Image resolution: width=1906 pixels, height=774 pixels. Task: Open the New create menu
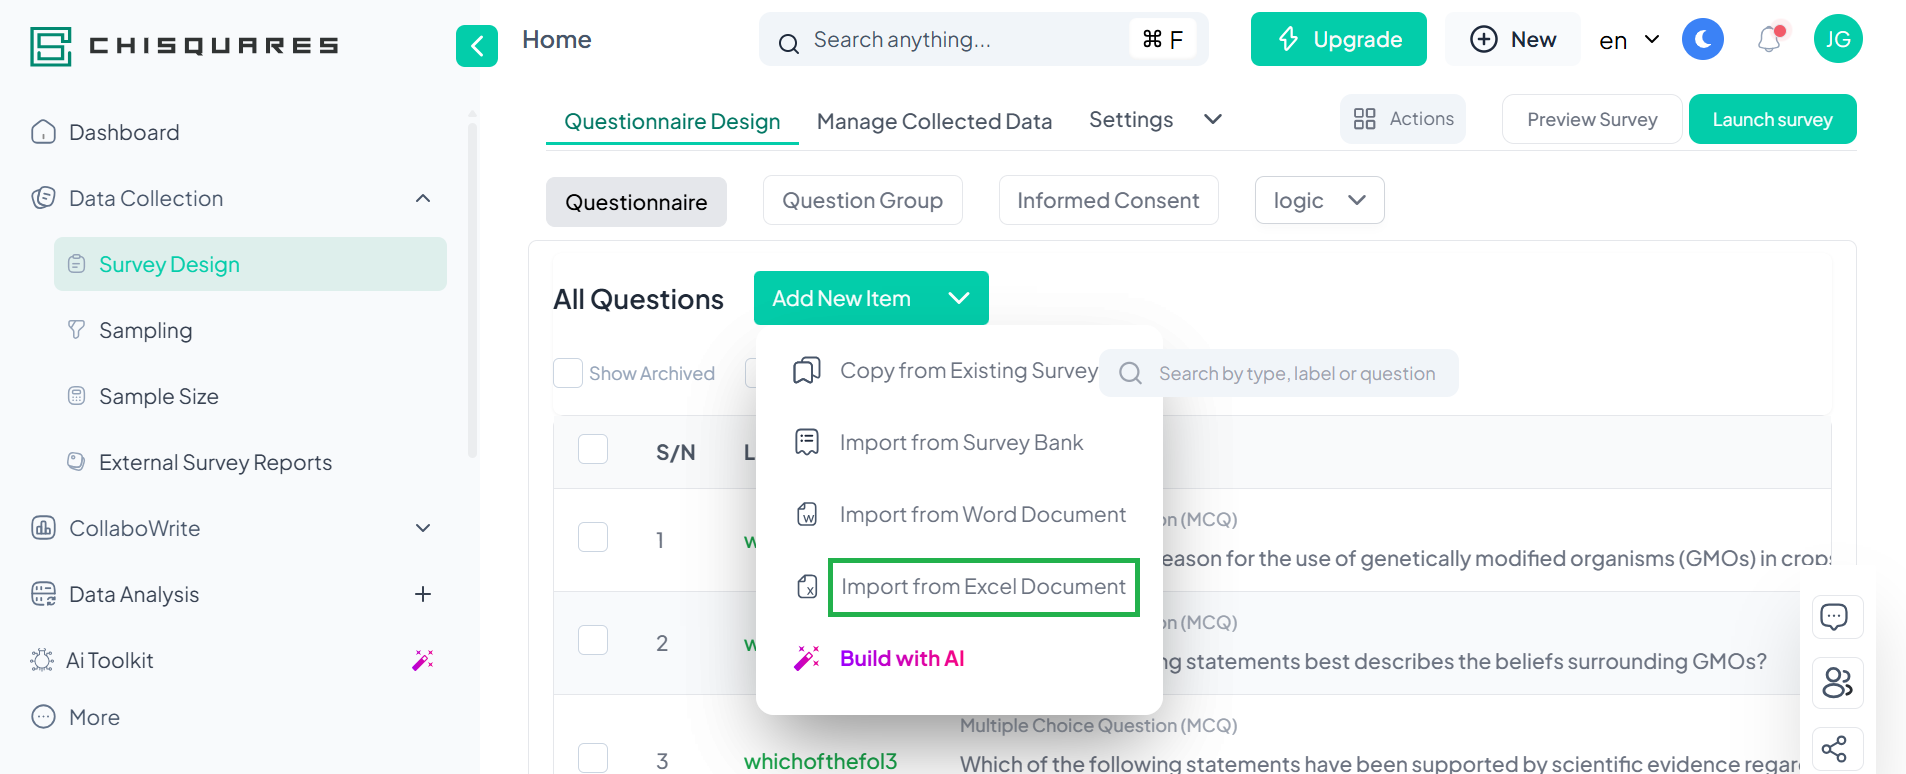1513,39
